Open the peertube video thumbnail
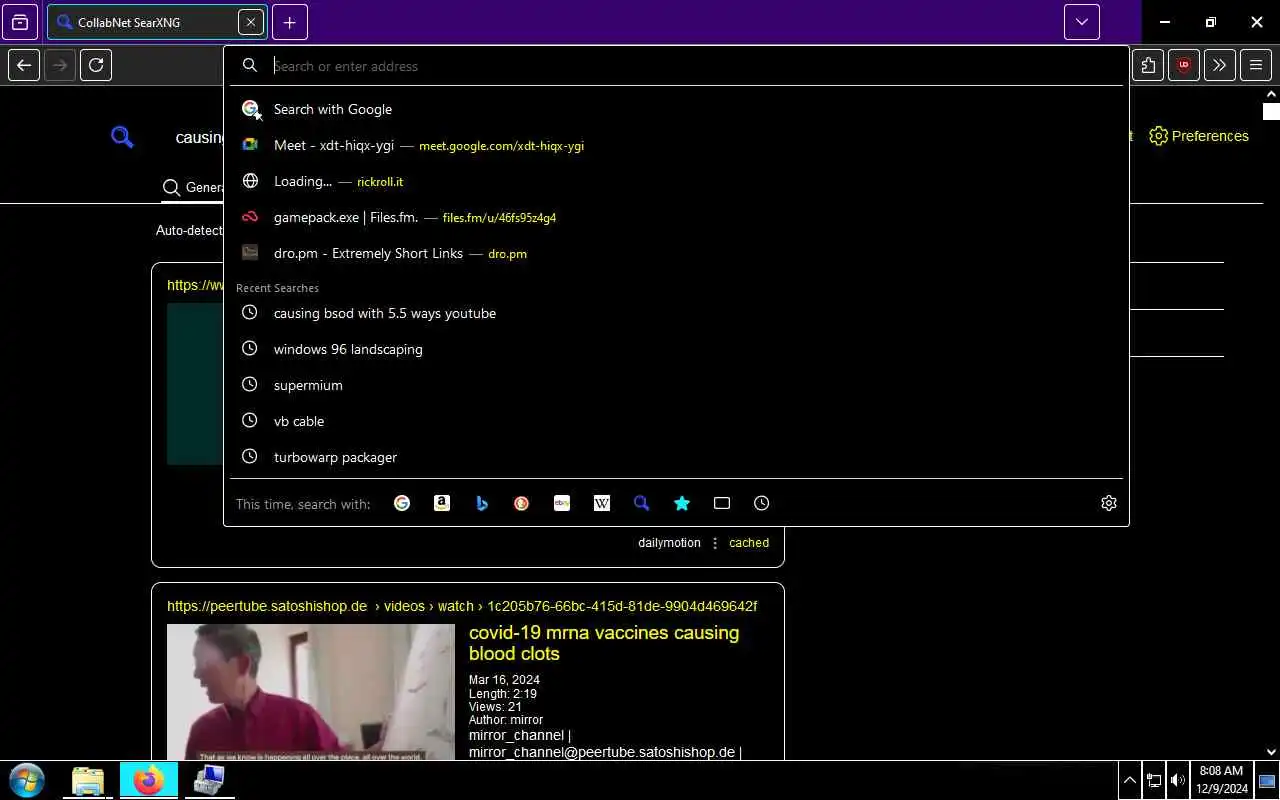The width and height of the screenshot is (1280, 800). pos(311,692)
